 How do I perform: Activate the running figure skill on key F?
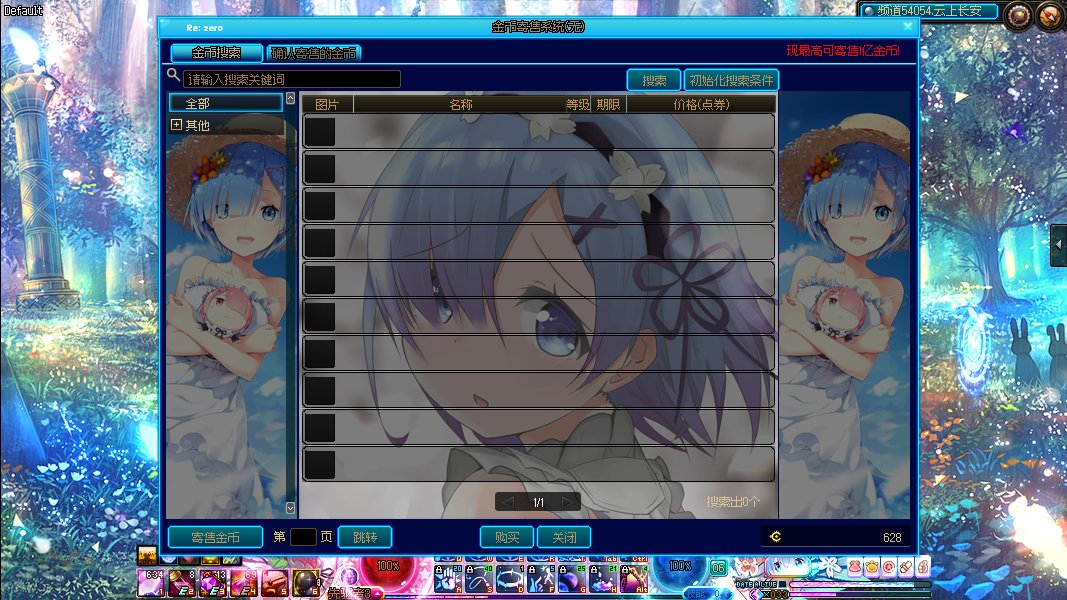[542, 579]
